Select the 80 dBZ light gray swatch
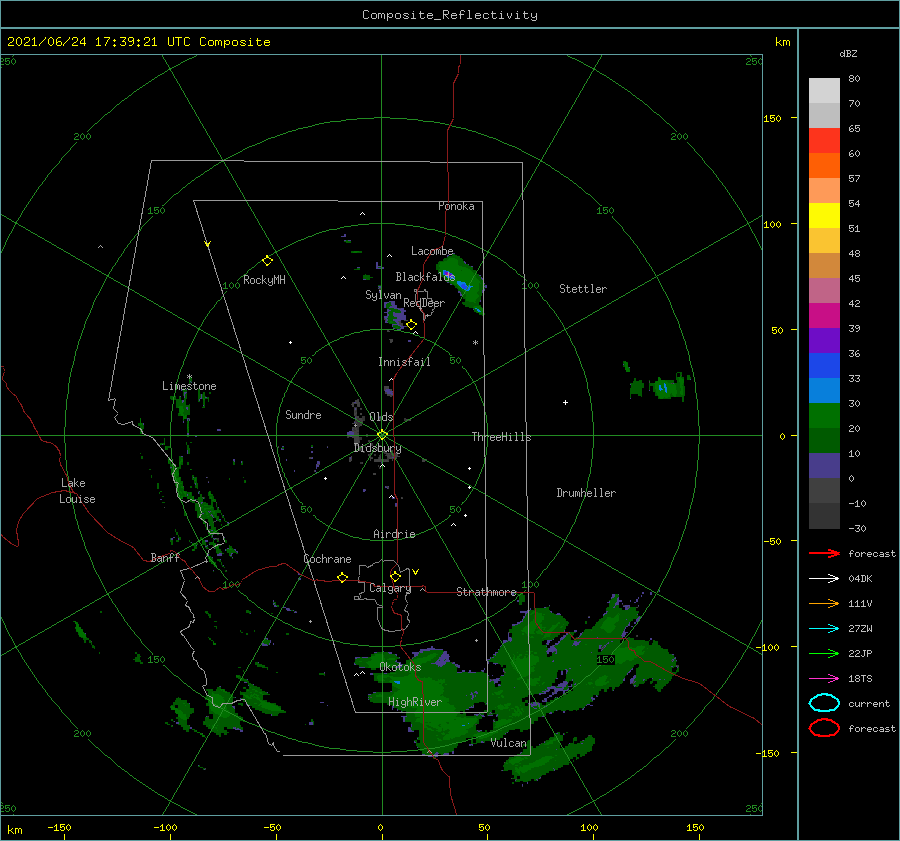 pyautogui.click(x=824, y=90)
